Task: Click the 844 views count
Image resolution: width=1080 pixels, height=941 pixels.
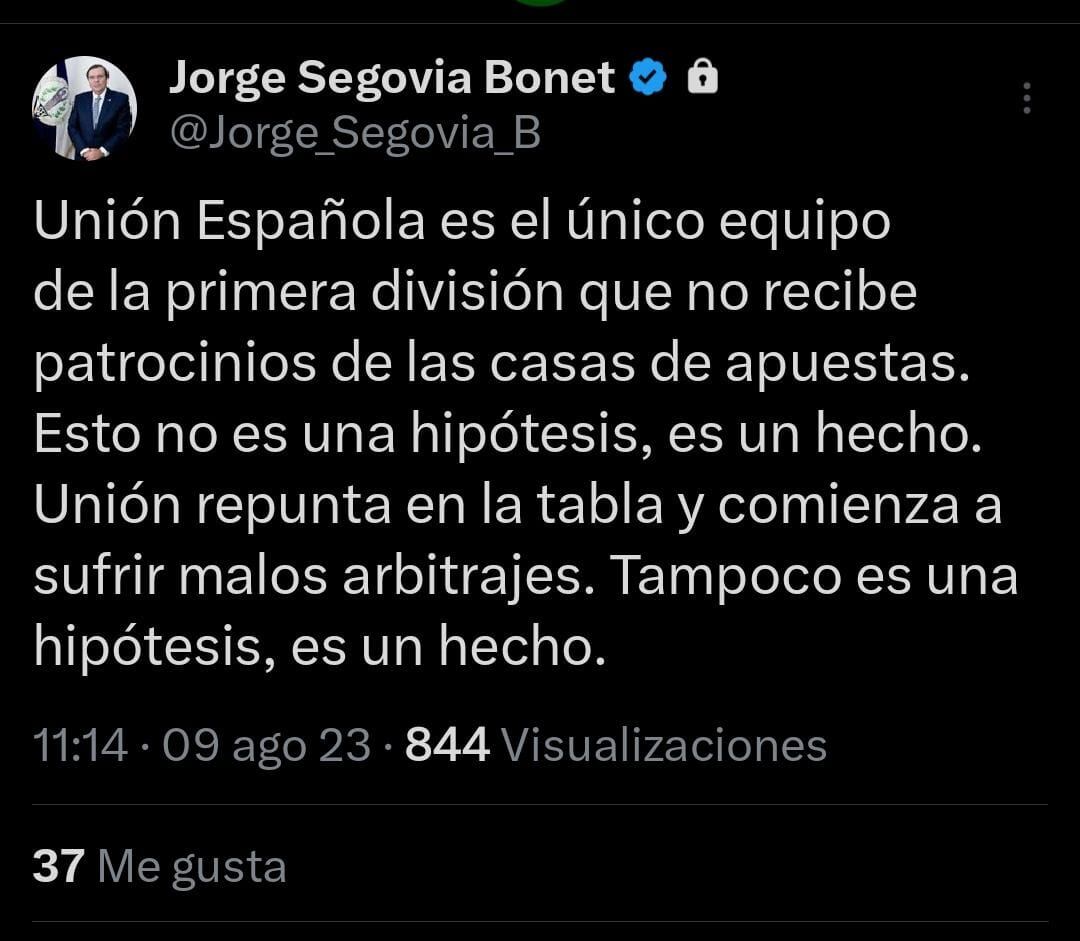Action: (447, 745)
